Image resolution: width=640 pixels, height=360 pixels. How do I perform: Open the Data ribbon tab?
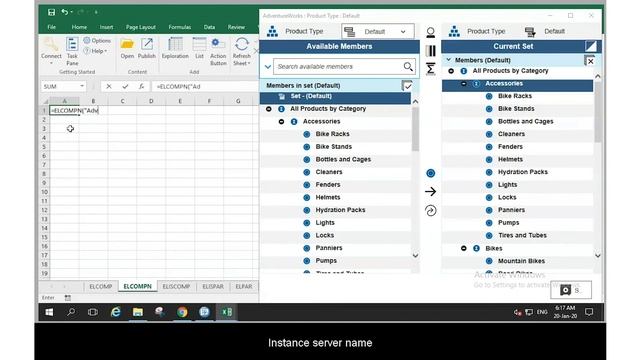[x=209, y=27]
